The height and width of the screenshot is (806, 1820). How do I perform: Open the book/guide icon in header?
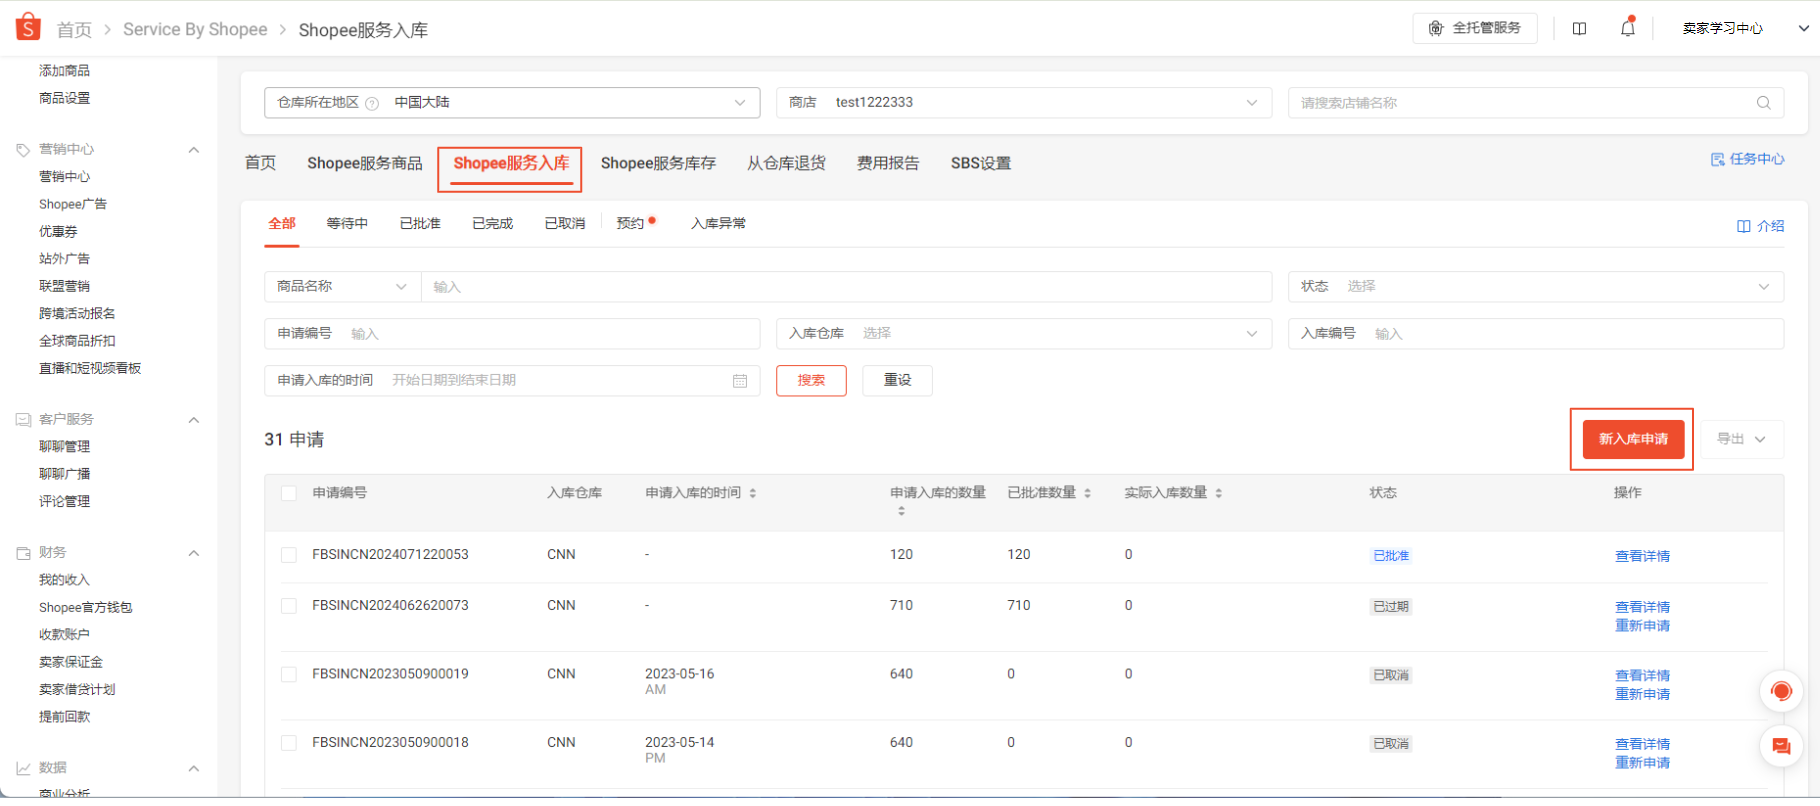[x=1579, y=28]
